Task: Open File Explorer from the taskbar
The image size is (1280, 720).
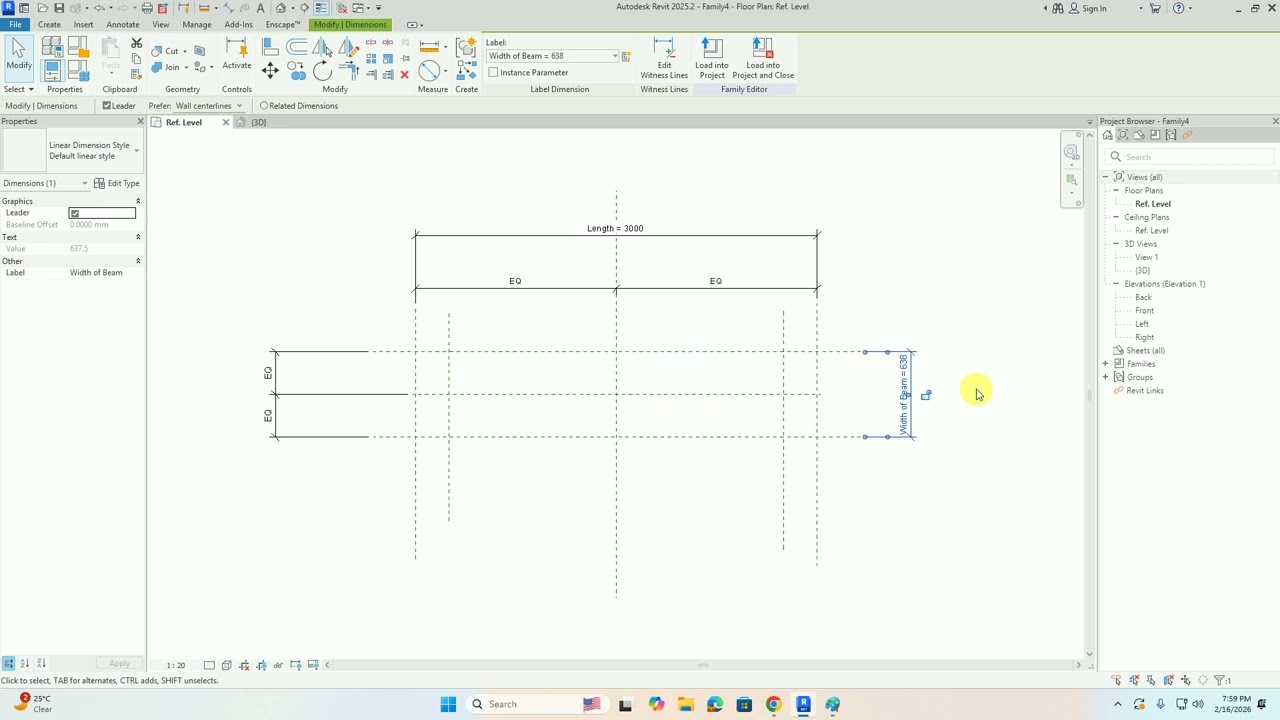Action: [685, 704]
